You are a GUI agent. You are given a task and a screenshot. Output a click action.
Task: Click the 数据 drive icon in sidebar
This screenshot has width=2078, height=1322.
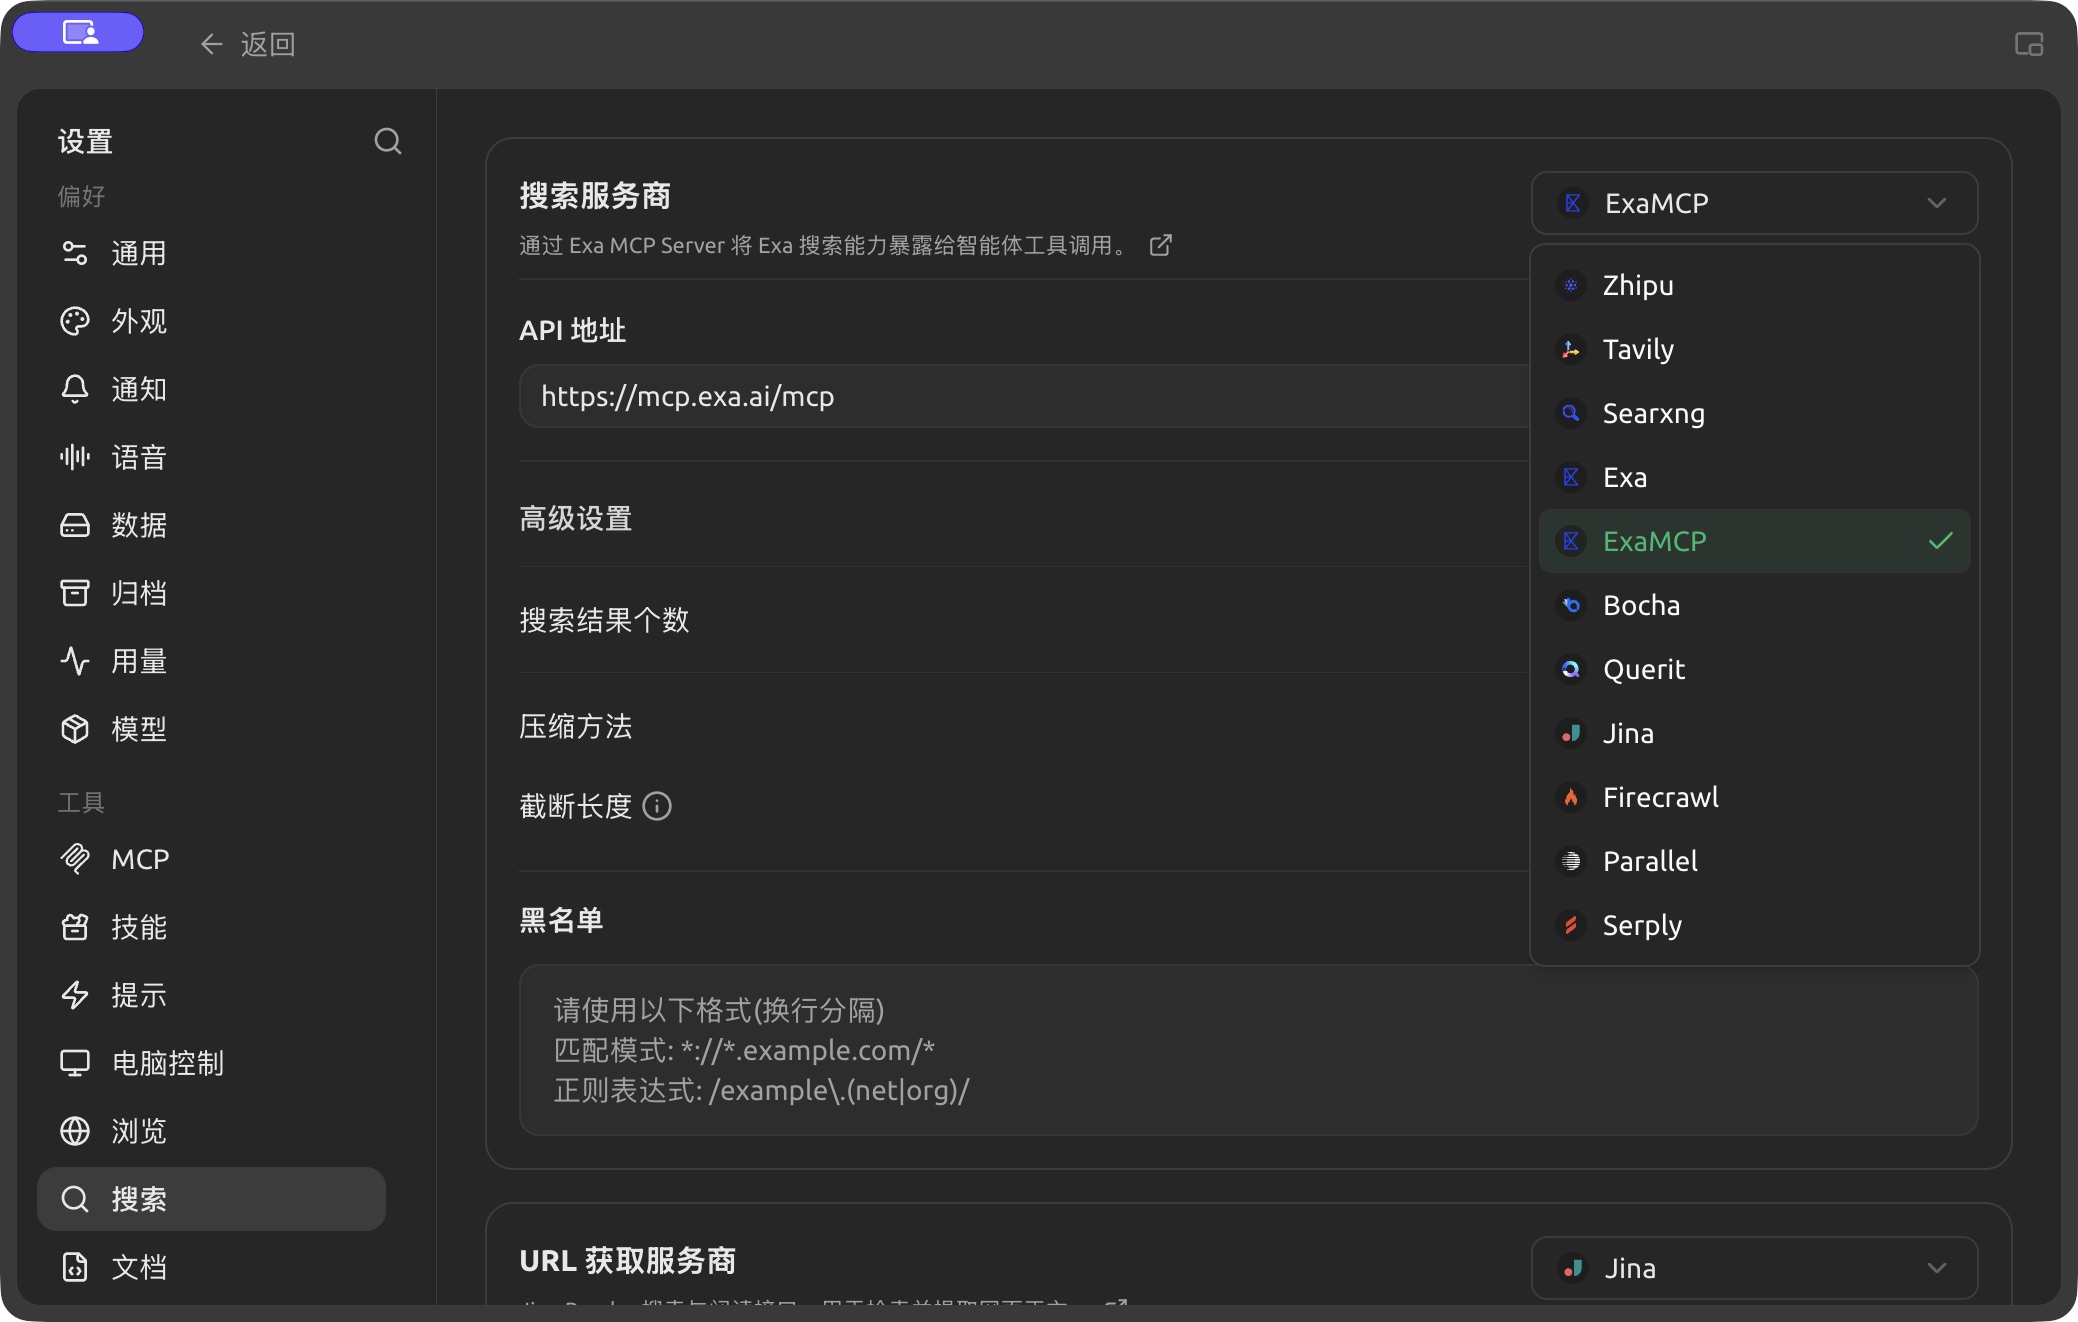(75, 526)
